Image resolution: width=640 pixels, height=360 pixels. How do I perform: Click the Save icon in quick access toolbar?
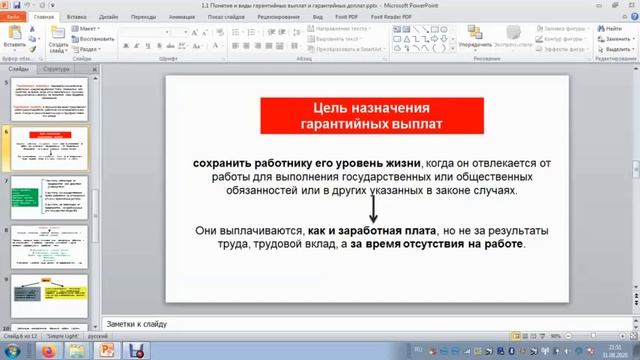tap(16, 6)
